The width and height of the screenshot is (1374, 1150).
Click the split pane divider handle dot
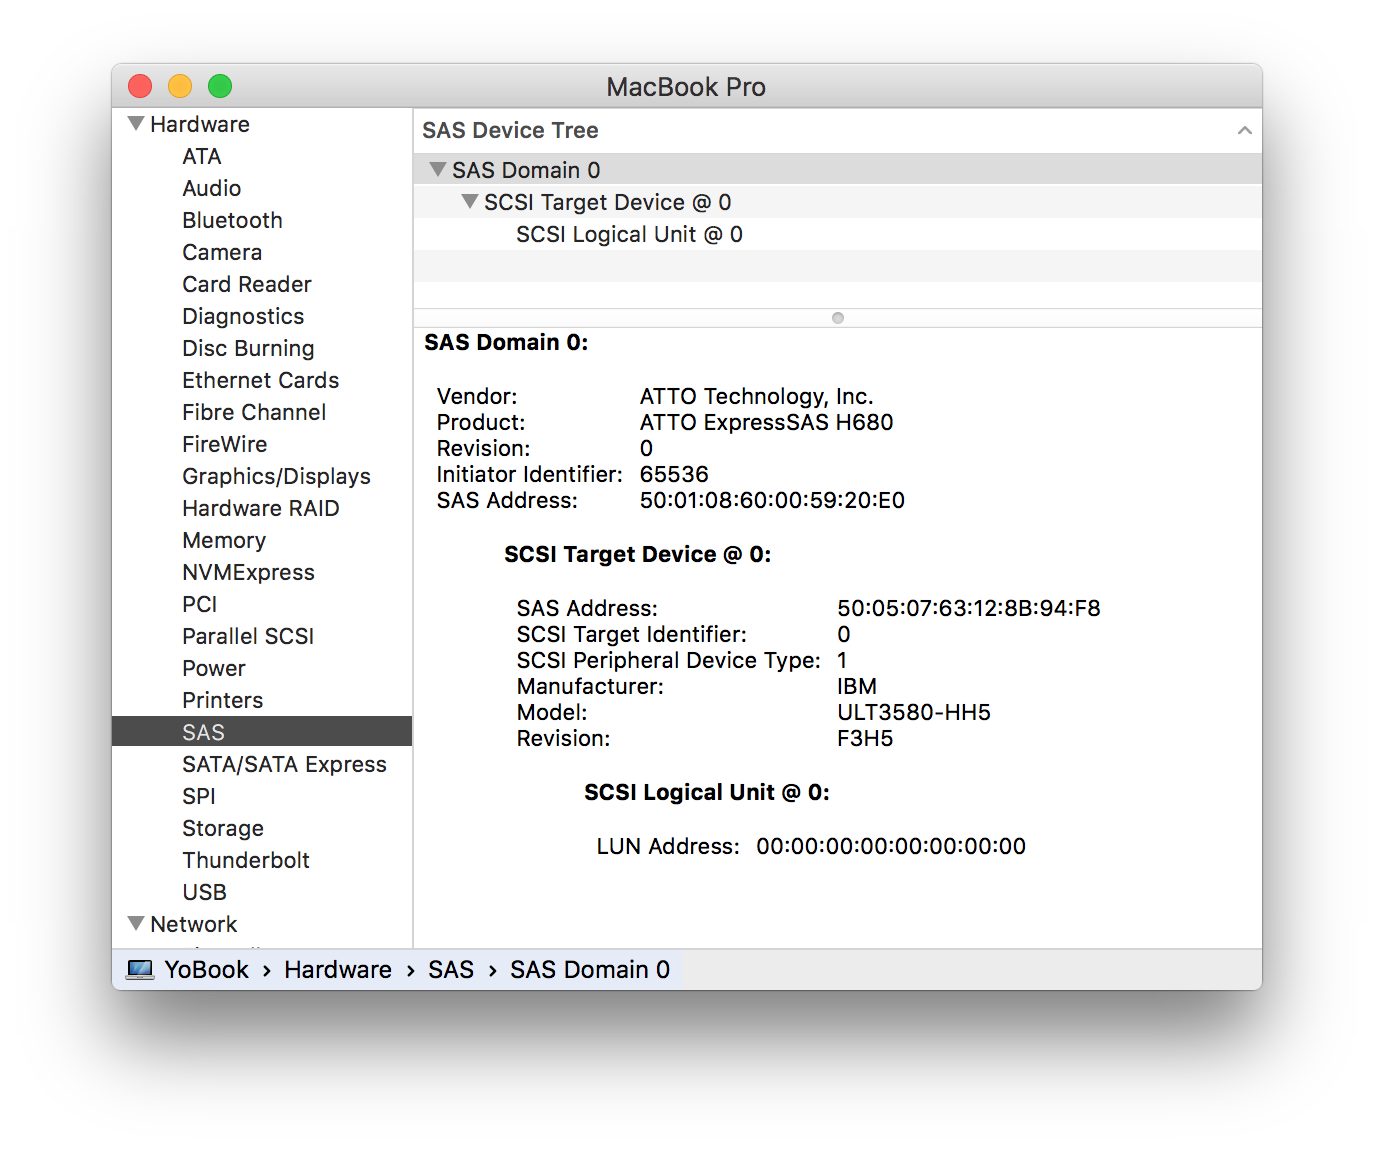838,318
